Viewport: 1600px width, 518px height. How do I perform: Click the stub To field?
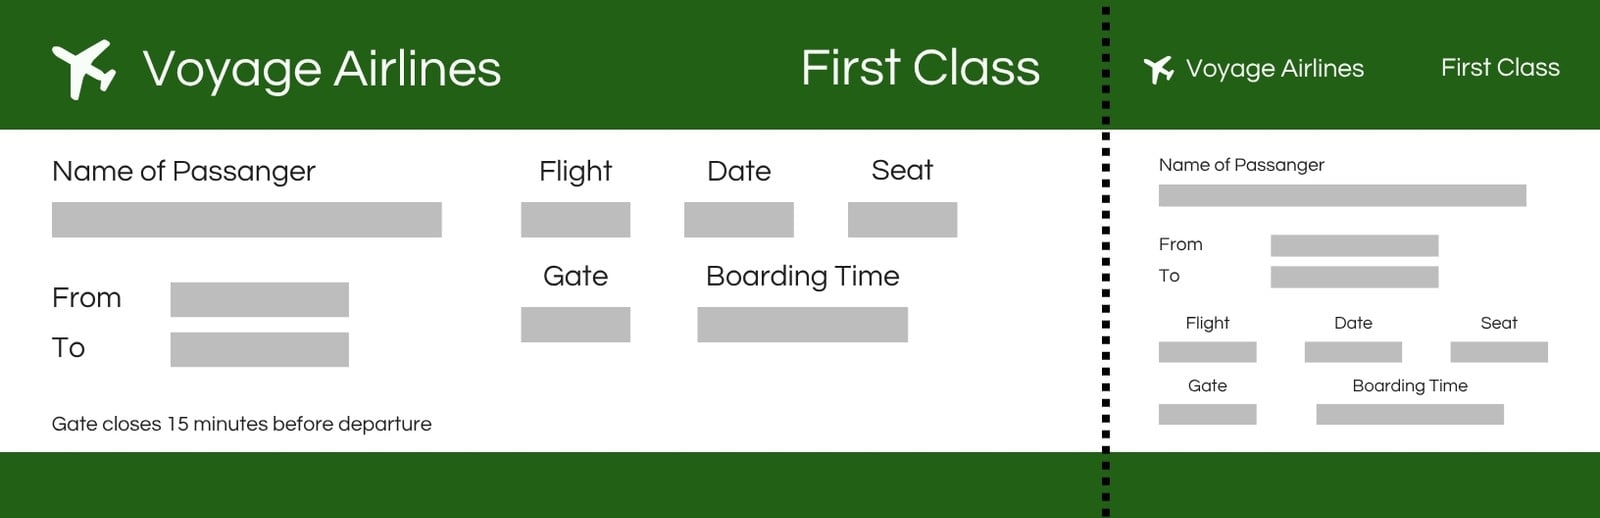click(1354, 276)
